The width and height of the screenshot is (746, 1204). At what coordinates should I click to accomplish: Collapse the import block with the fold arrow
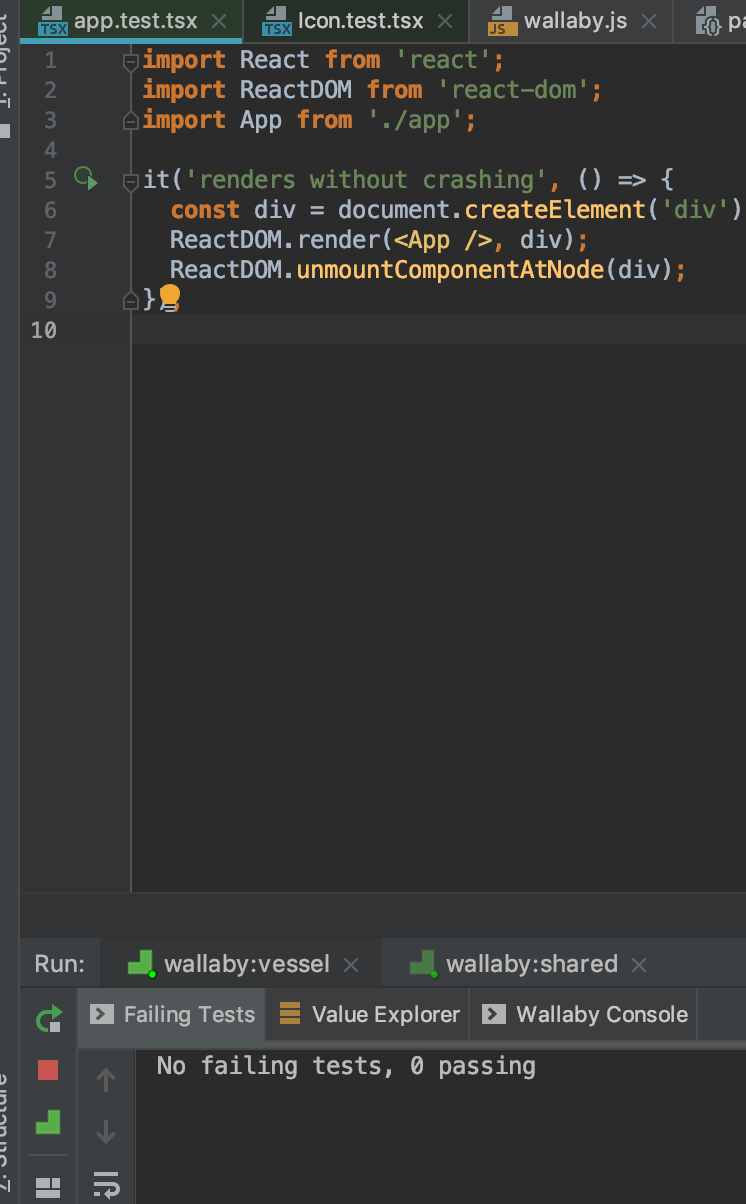[130, 60]
